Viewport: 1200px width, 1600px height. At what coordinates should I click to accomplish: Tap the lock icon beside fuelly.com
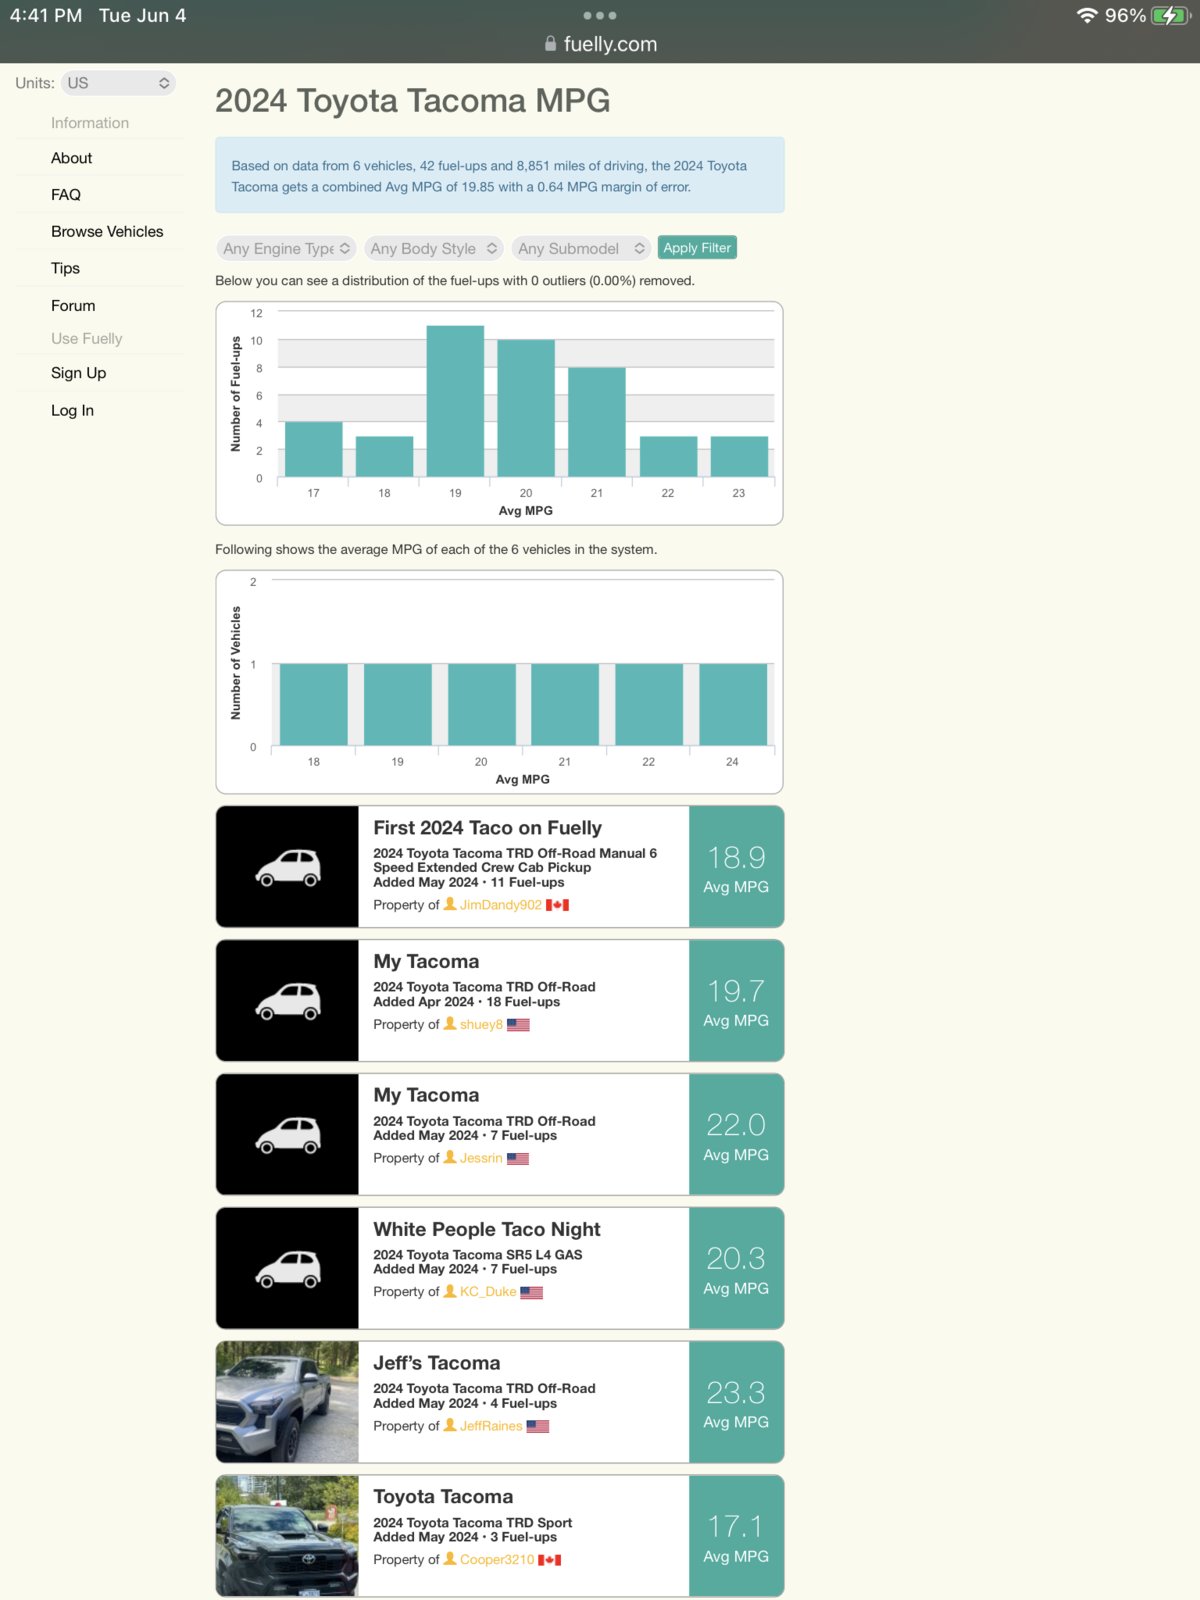[550, 44]
